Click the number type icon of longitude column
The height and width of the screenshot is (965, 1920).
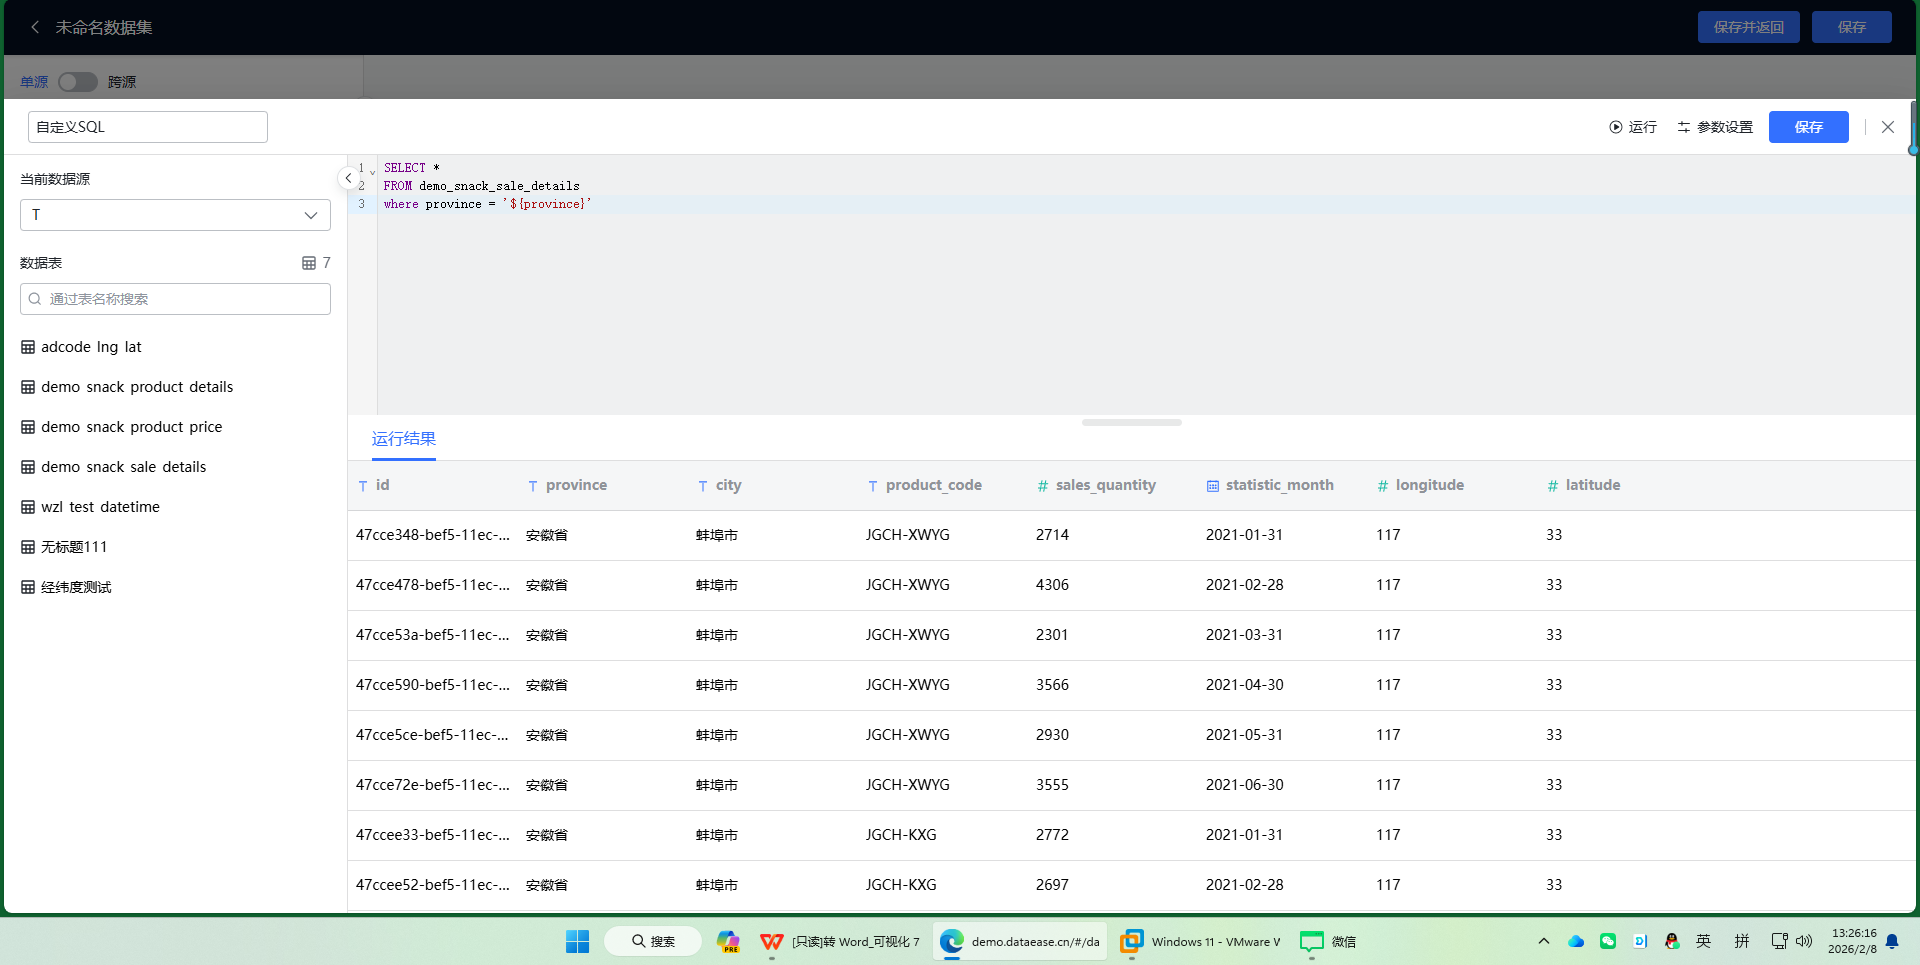(x=1383, y=486)
